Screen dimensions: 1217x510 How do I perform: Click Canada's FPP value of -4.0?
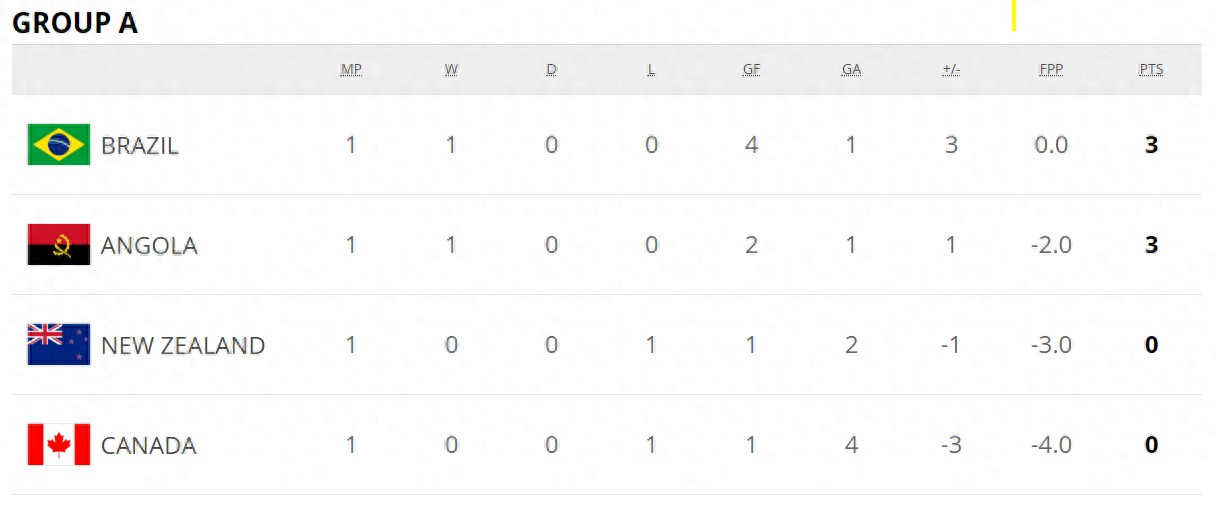(x=1051, y=445)
